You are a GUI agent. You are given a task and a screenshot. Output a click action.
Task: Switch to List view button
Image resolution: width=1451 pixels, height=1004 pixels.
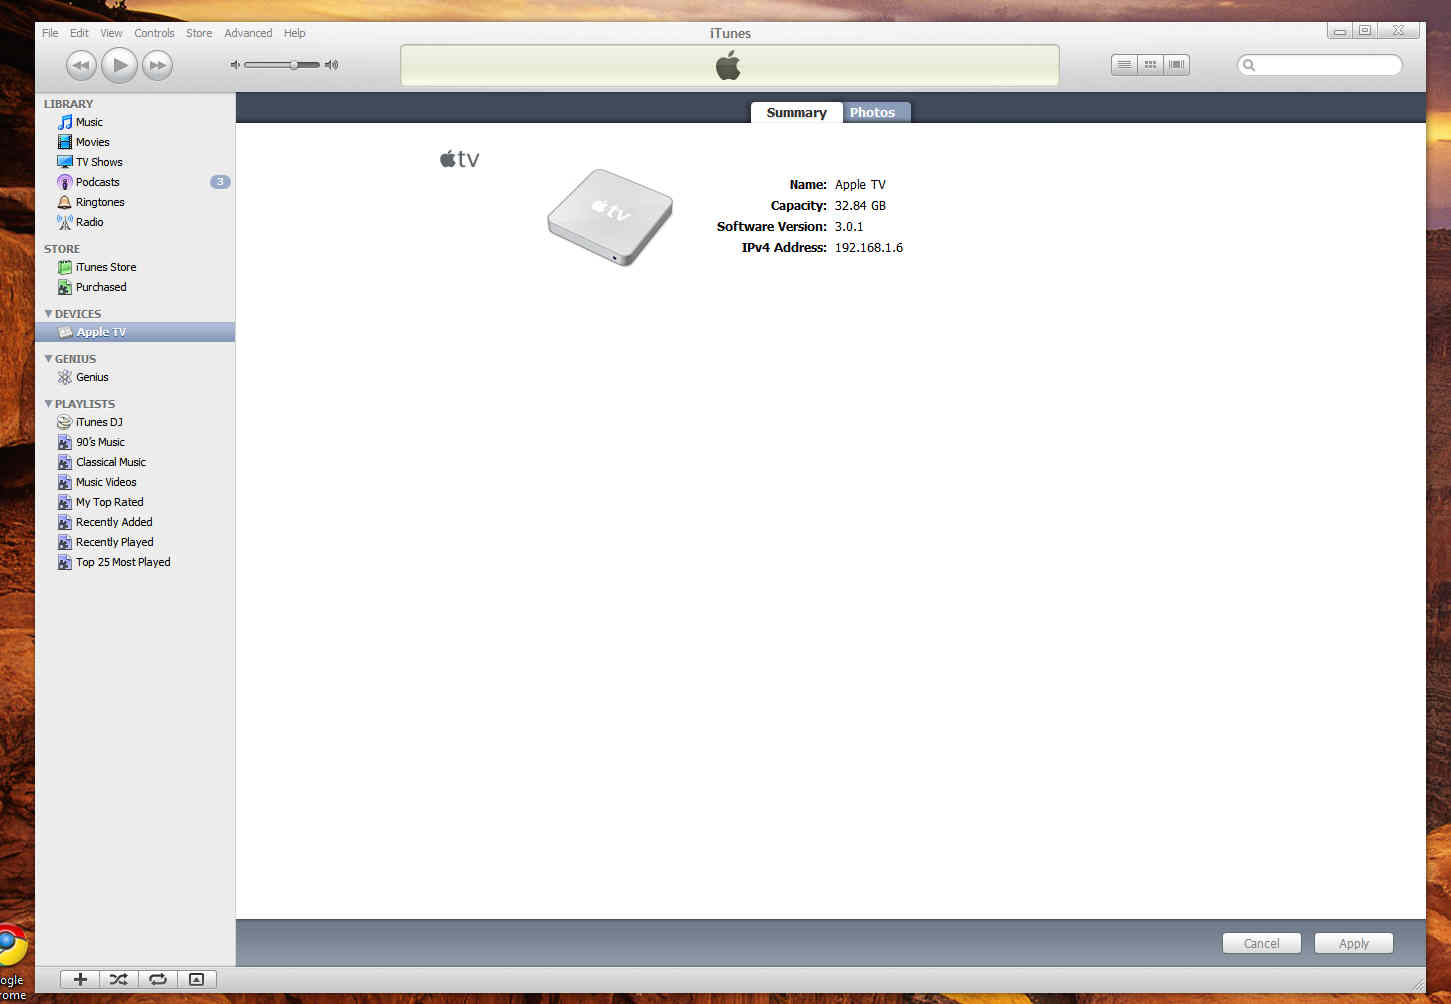coord(1124,65)
